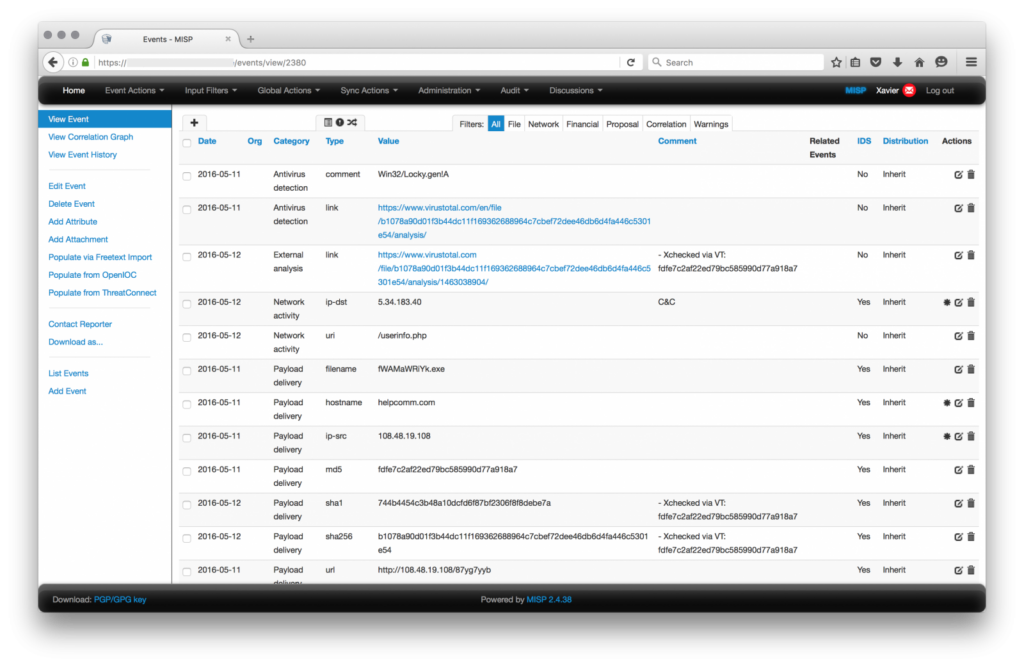
Task: Select the md5 attribute row checkbox
Action: (186, 470)
